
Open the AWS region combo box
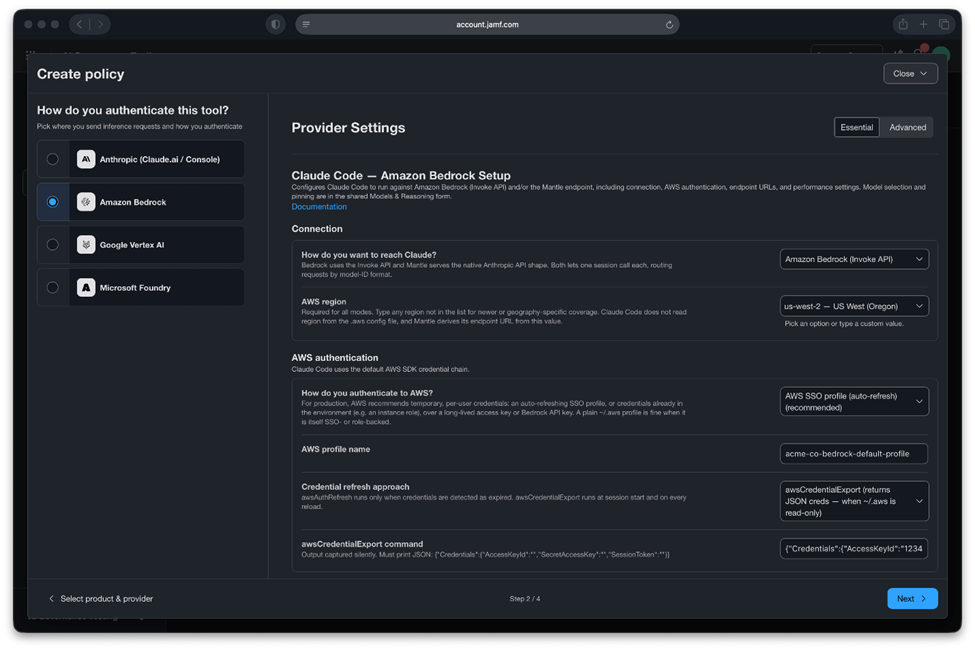[x=854, y=306]
